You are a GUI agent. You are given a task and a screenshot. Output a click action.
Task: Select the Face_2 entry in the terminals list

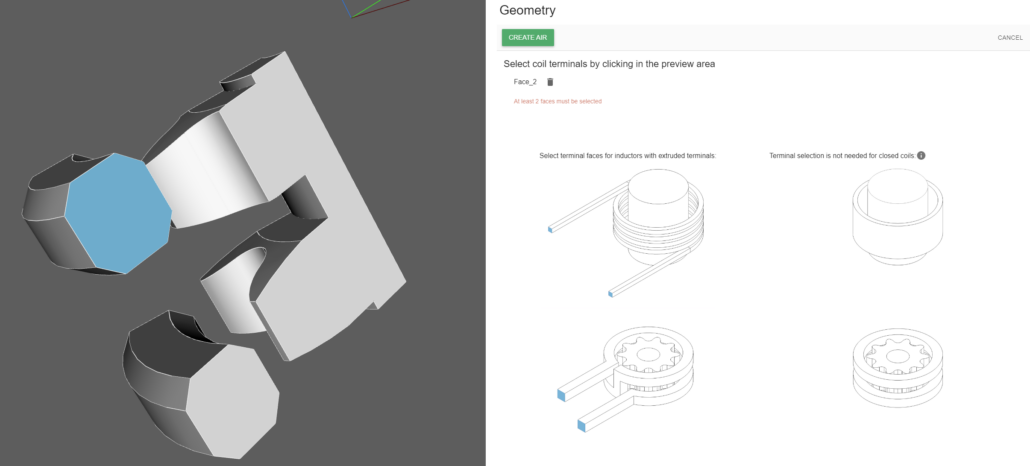525,82
